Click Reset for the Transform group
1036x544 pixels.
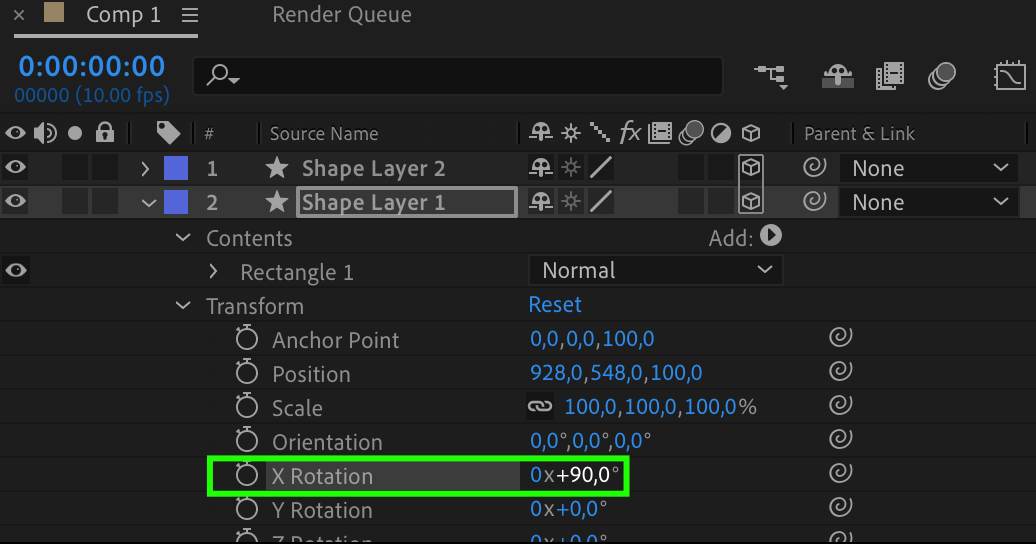point(555,304)
